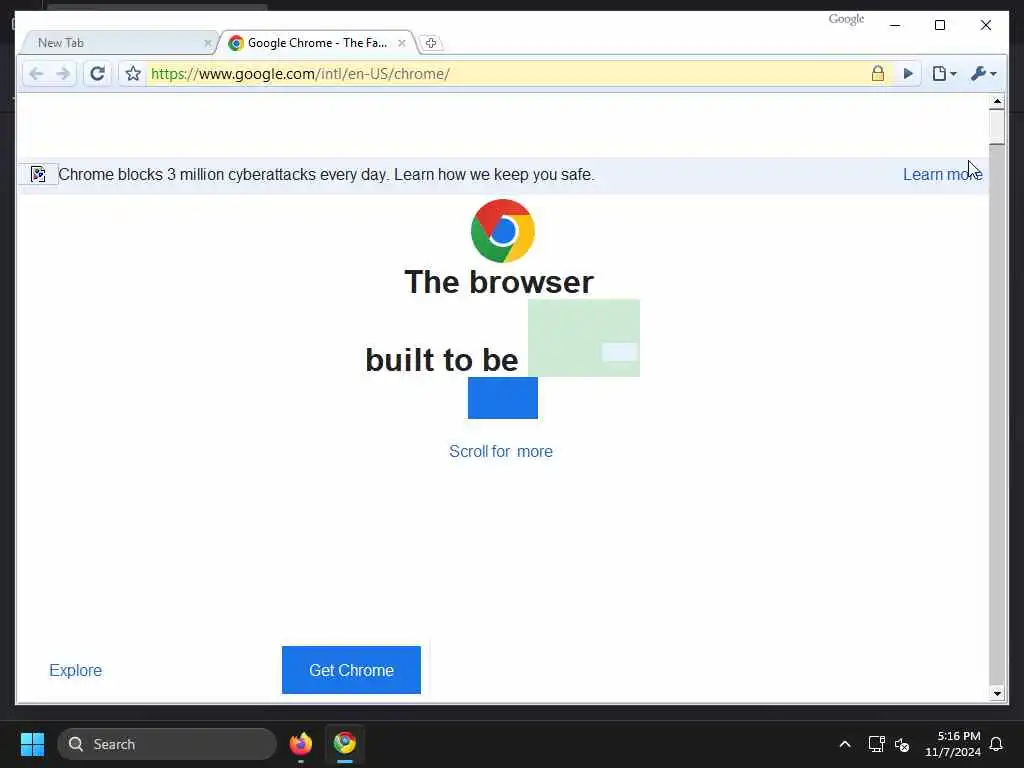1024x768 pixels.
Task: Open the page menu dropdown
Action: pos(944,74)
